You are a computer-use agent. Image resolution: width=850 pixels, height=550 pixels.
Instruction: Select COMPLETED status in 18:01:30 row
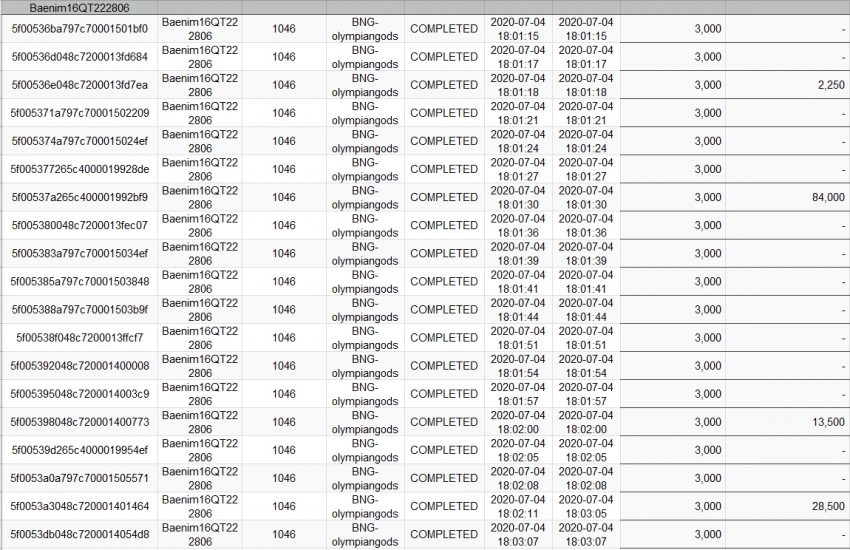pos(444,197)
